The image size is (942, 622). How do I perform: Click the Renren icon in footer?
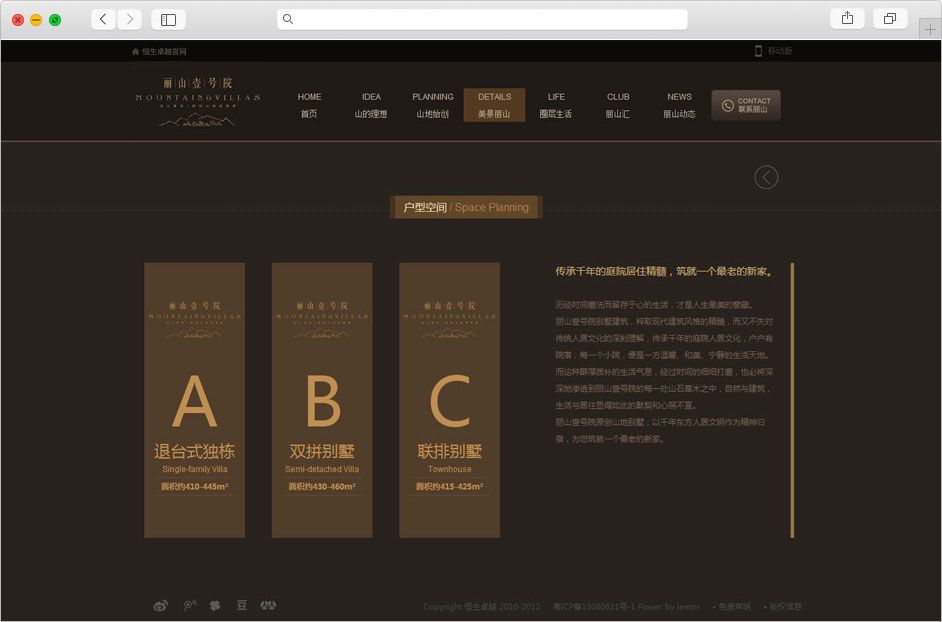[268, 605]
